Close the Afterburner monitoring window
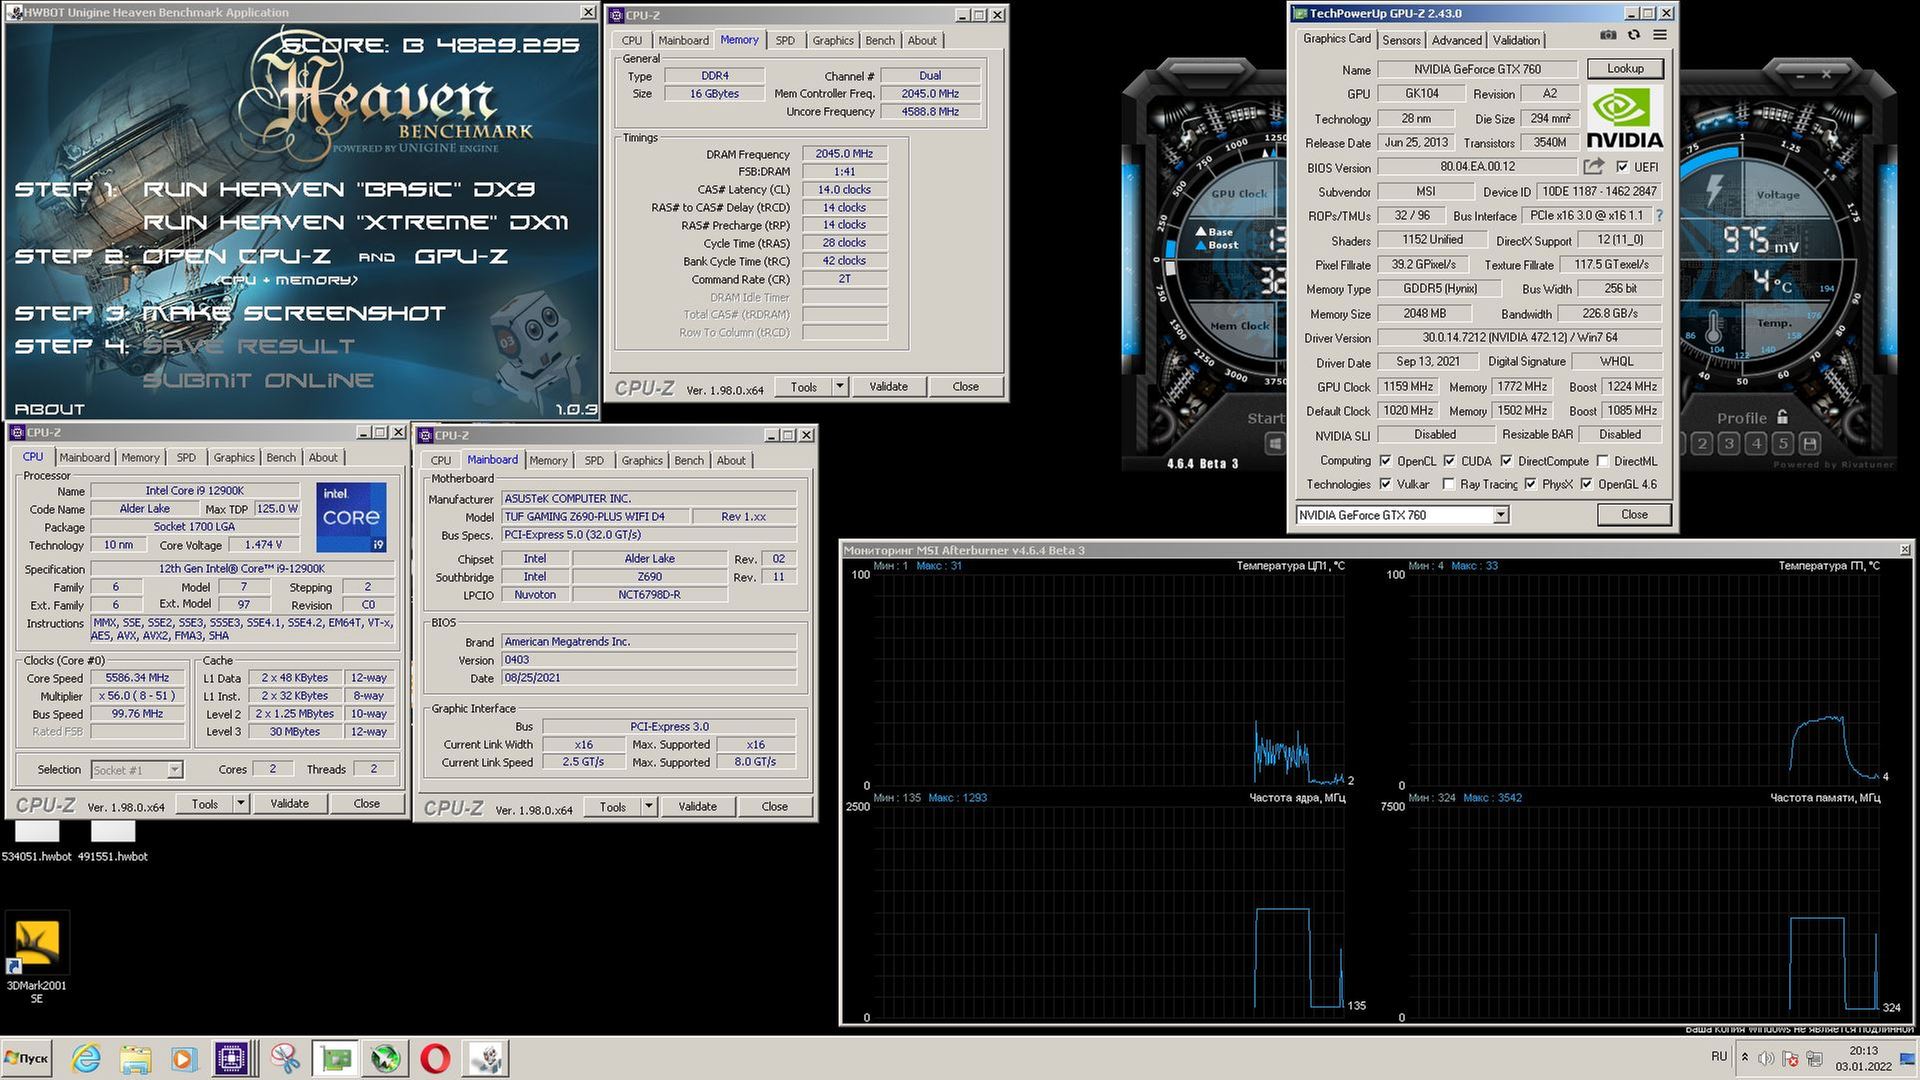Screen dimensions: 1920x1080 1905,550
